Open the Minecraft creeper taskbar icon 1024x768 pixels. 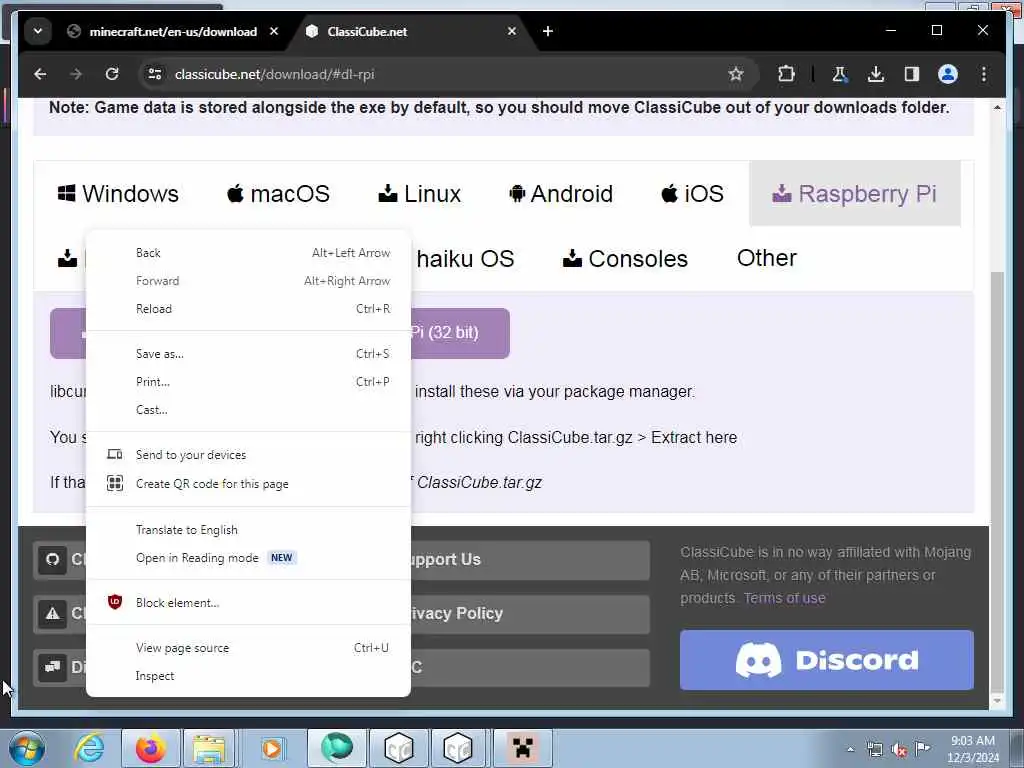[522, 748]
